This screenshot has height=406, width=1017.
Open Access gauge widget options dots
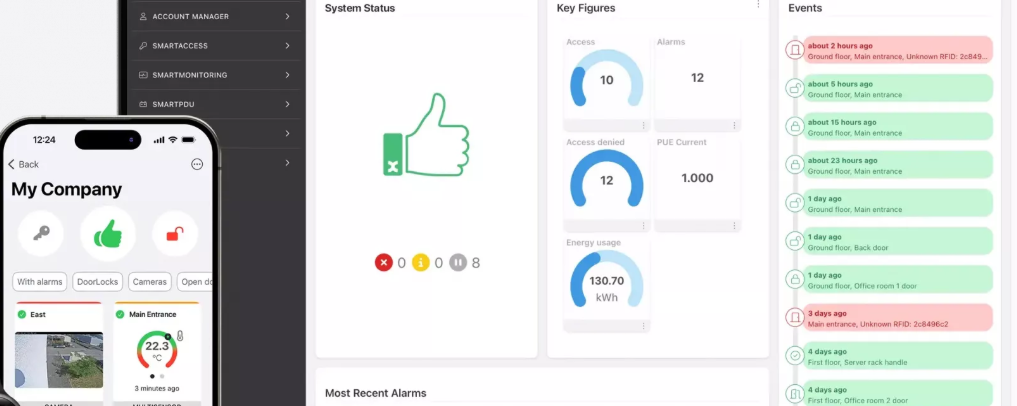coord(644,126)
